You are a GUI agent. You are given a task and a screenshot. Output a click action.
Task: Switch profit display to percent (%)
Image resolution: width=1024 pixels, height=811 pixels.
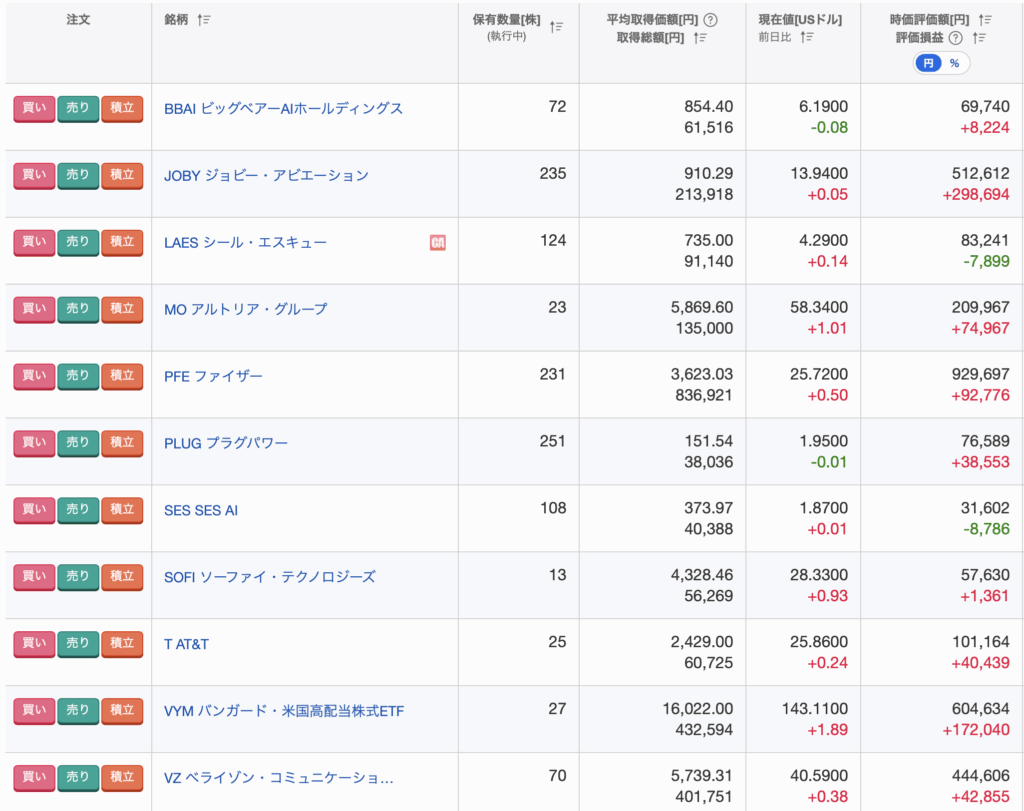click(x=954, y=63)
